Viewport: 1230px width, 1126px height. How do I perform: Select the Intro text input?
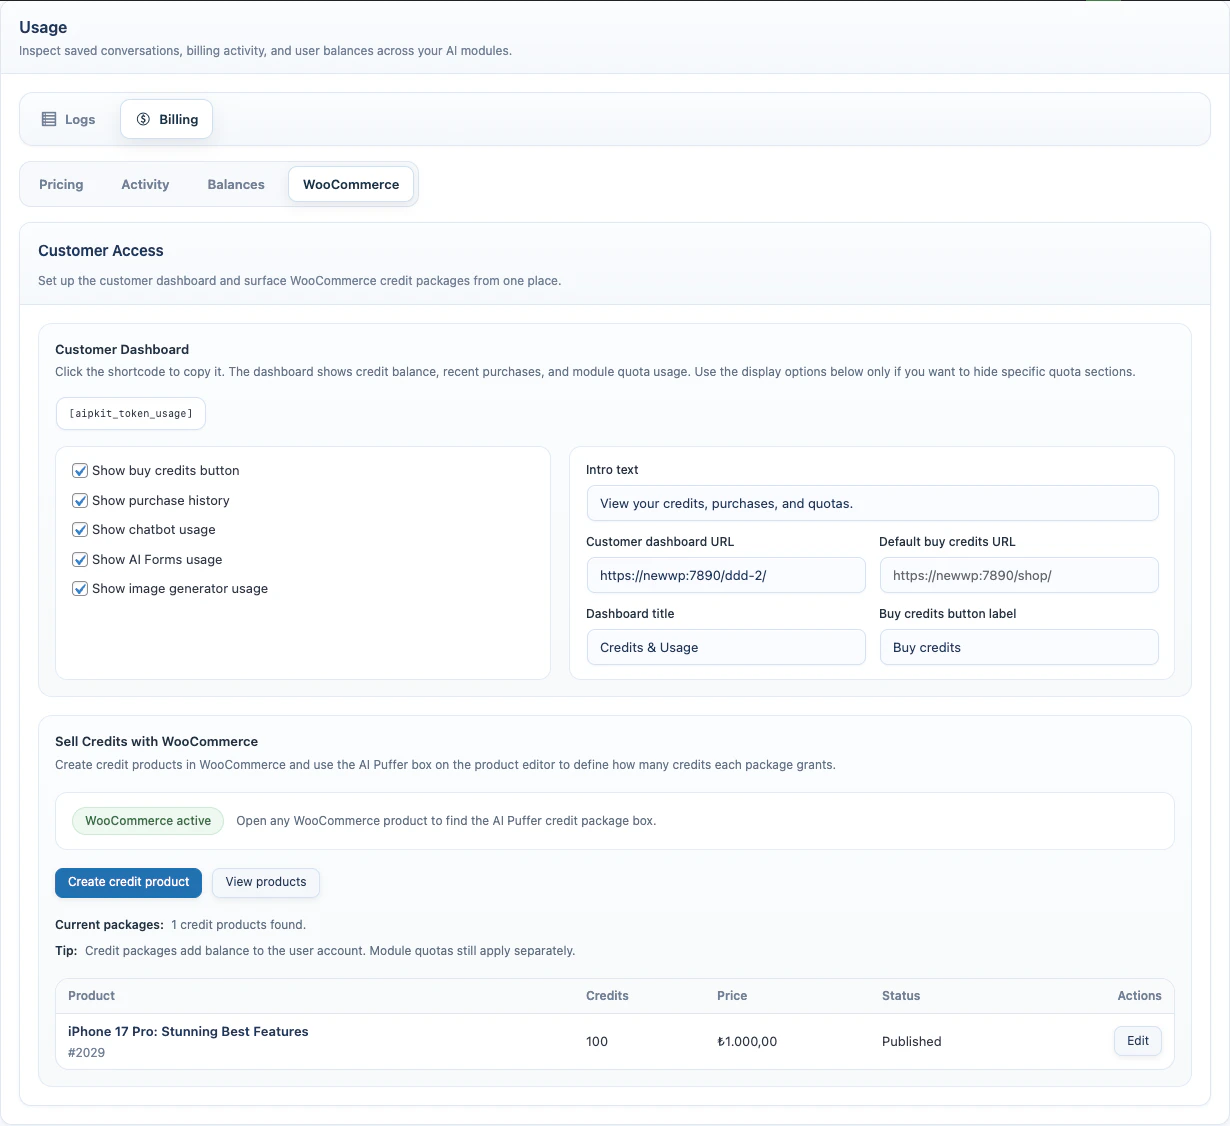pos(872,503)
